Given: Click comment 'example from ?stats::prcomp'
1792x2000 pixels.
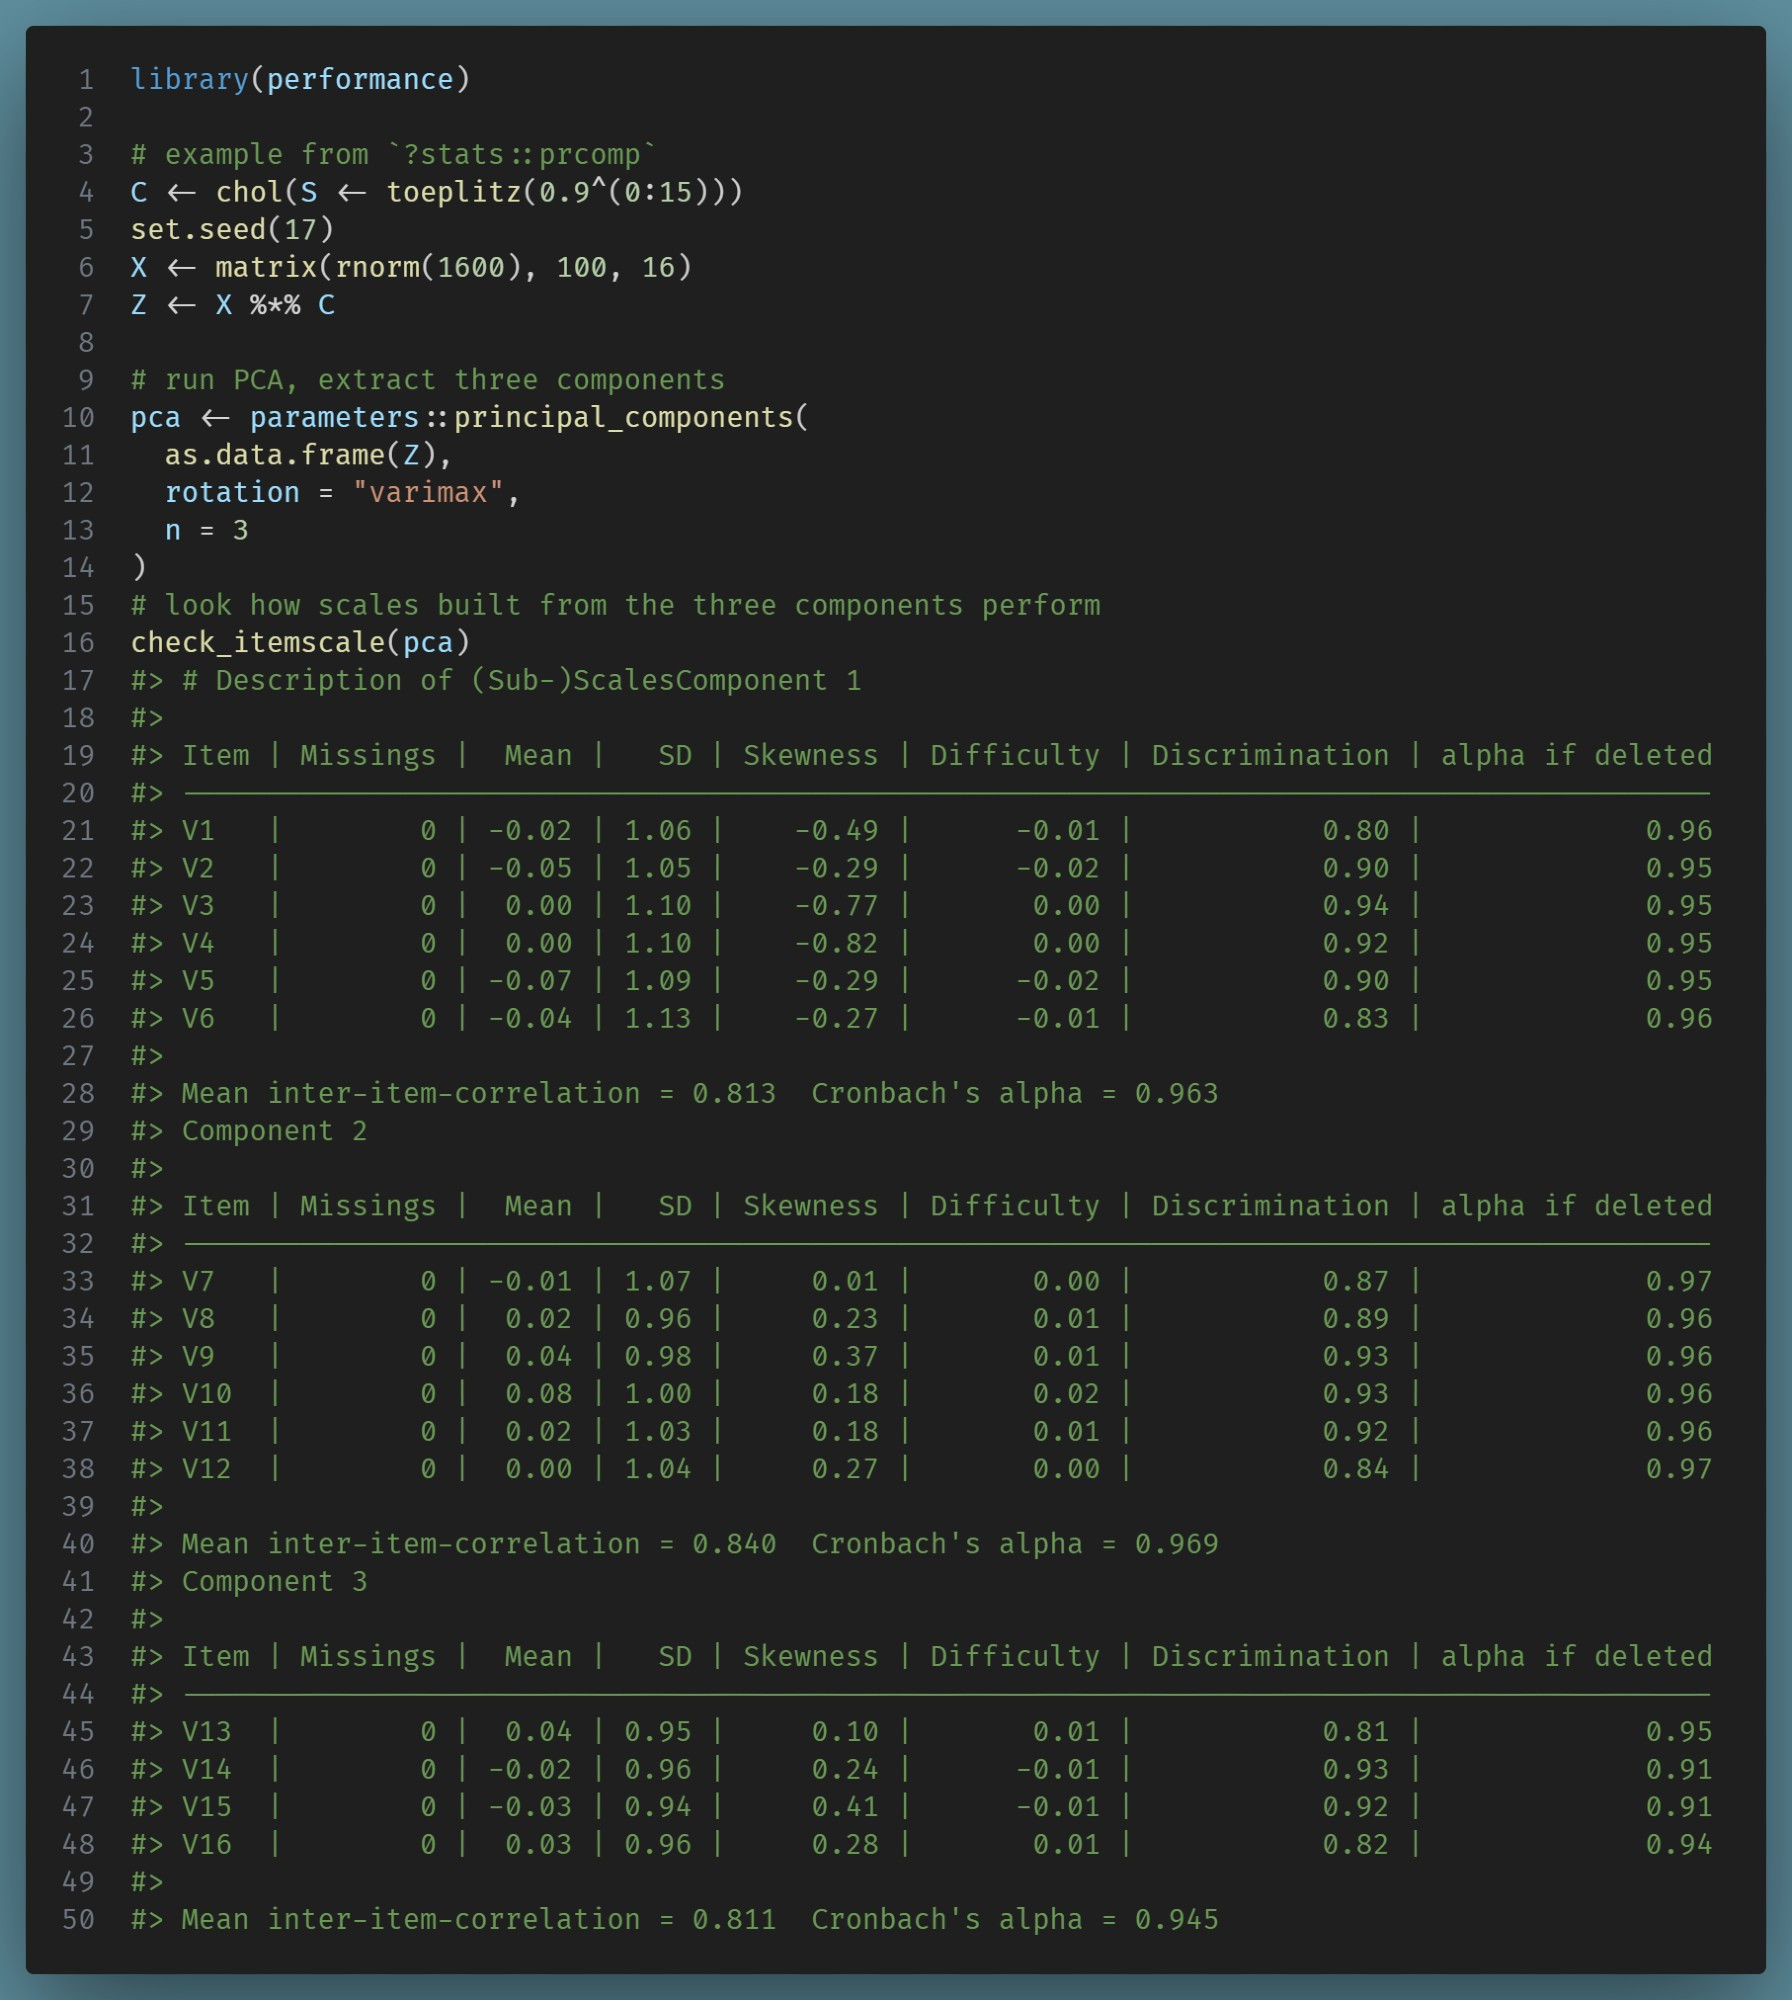Looking at the screenshot, I should click(393, 155).
